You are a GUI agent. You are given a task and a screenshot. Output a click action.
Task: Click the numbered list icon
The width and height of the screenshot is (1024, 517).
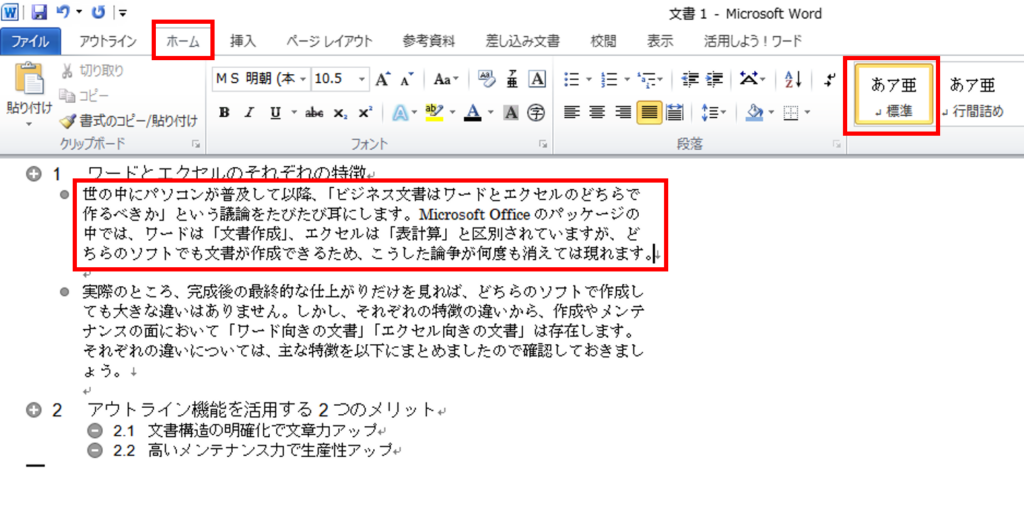pyautogui.click(x=609, y=79)
